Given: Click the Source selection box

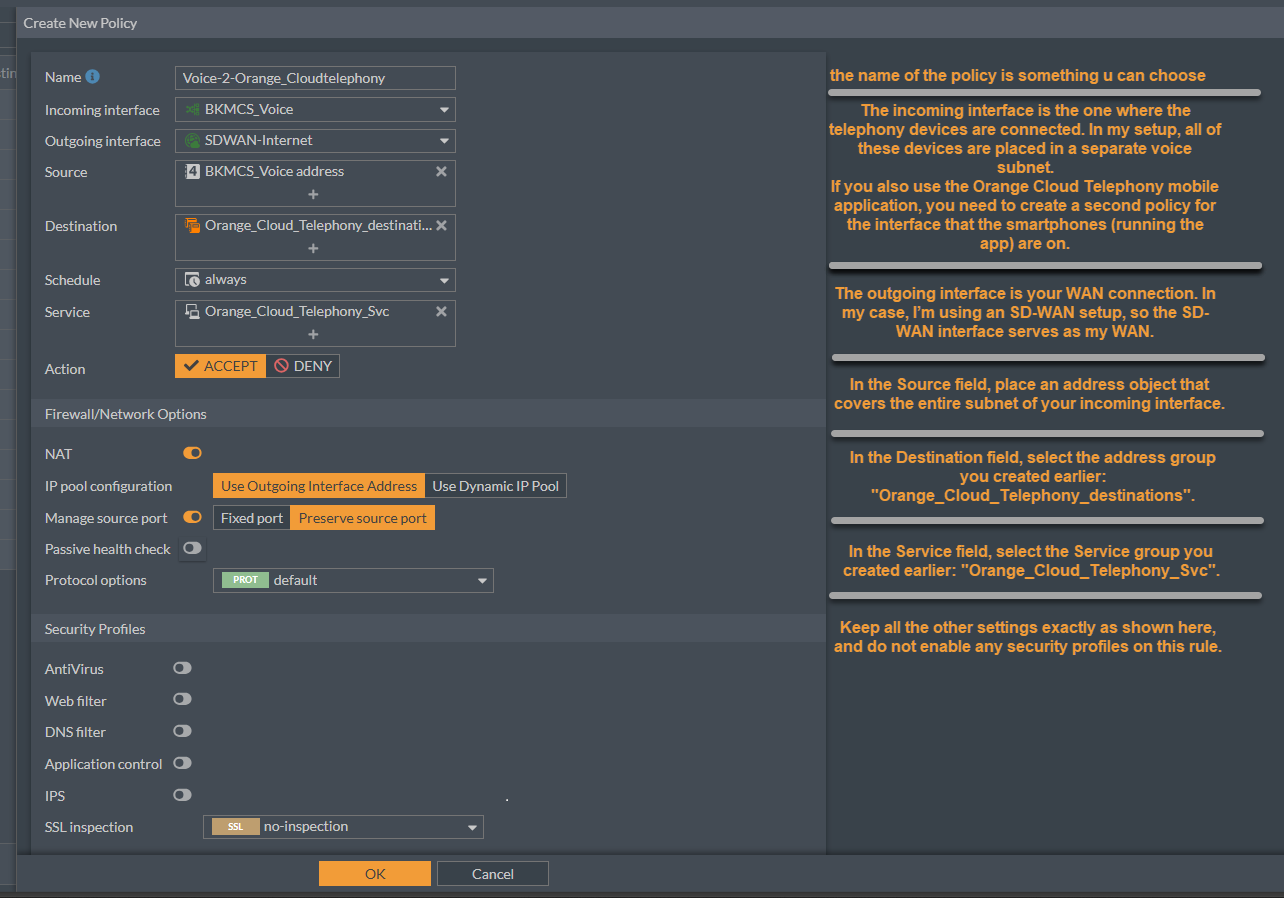Looking at the screenshot, I should (315, 183).
